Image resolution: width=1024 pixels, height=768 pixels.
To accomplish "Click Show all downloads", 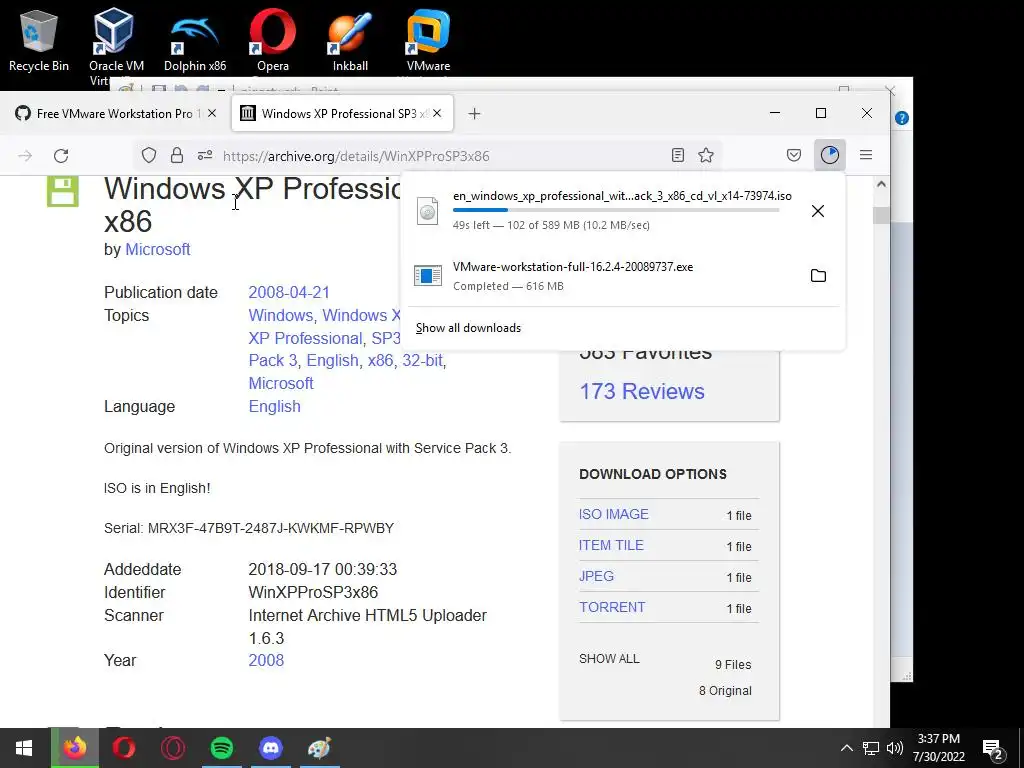I will point(468,328).
